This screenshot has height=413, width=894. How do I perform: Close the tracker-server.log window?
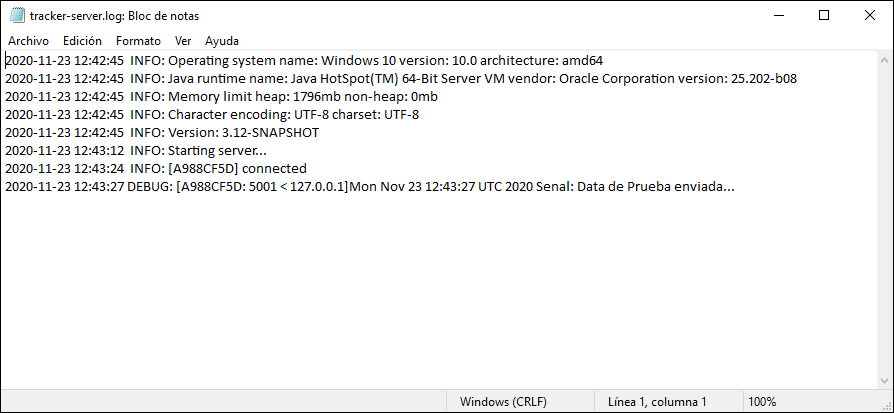[x=869, y=15]
